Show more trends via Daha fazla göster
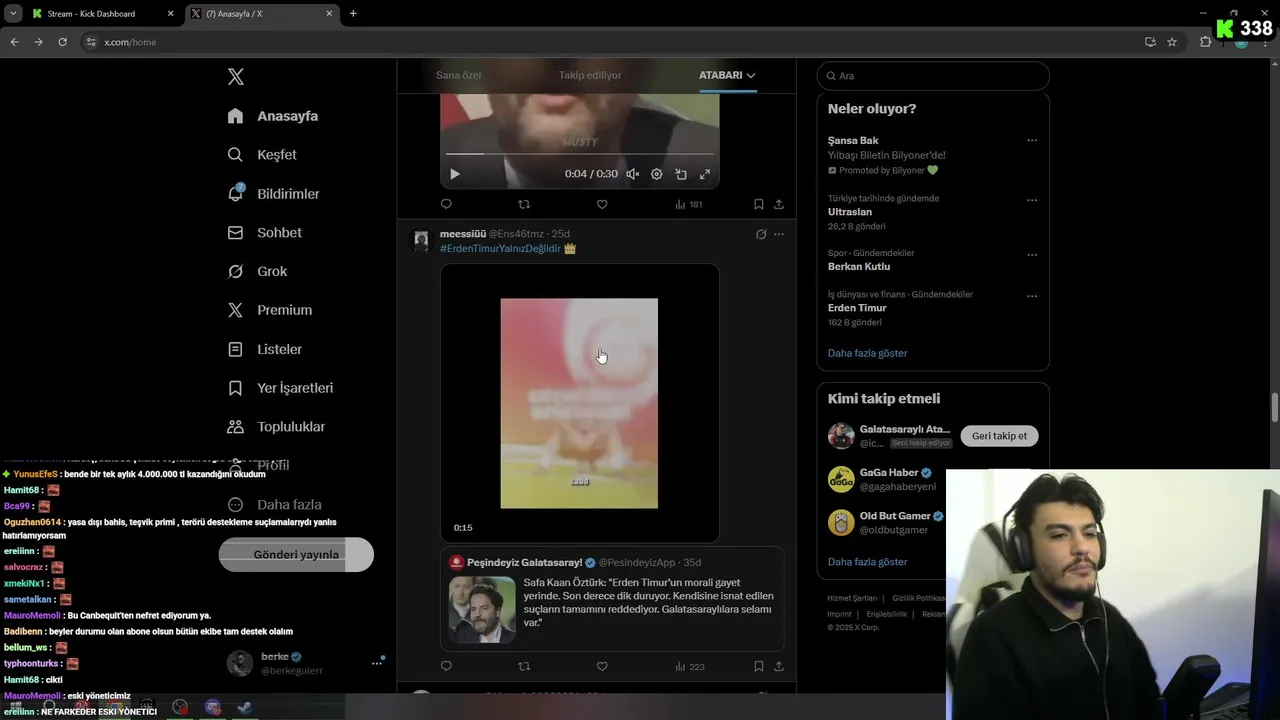The image size is (1280, 720). tap(867, 353)
